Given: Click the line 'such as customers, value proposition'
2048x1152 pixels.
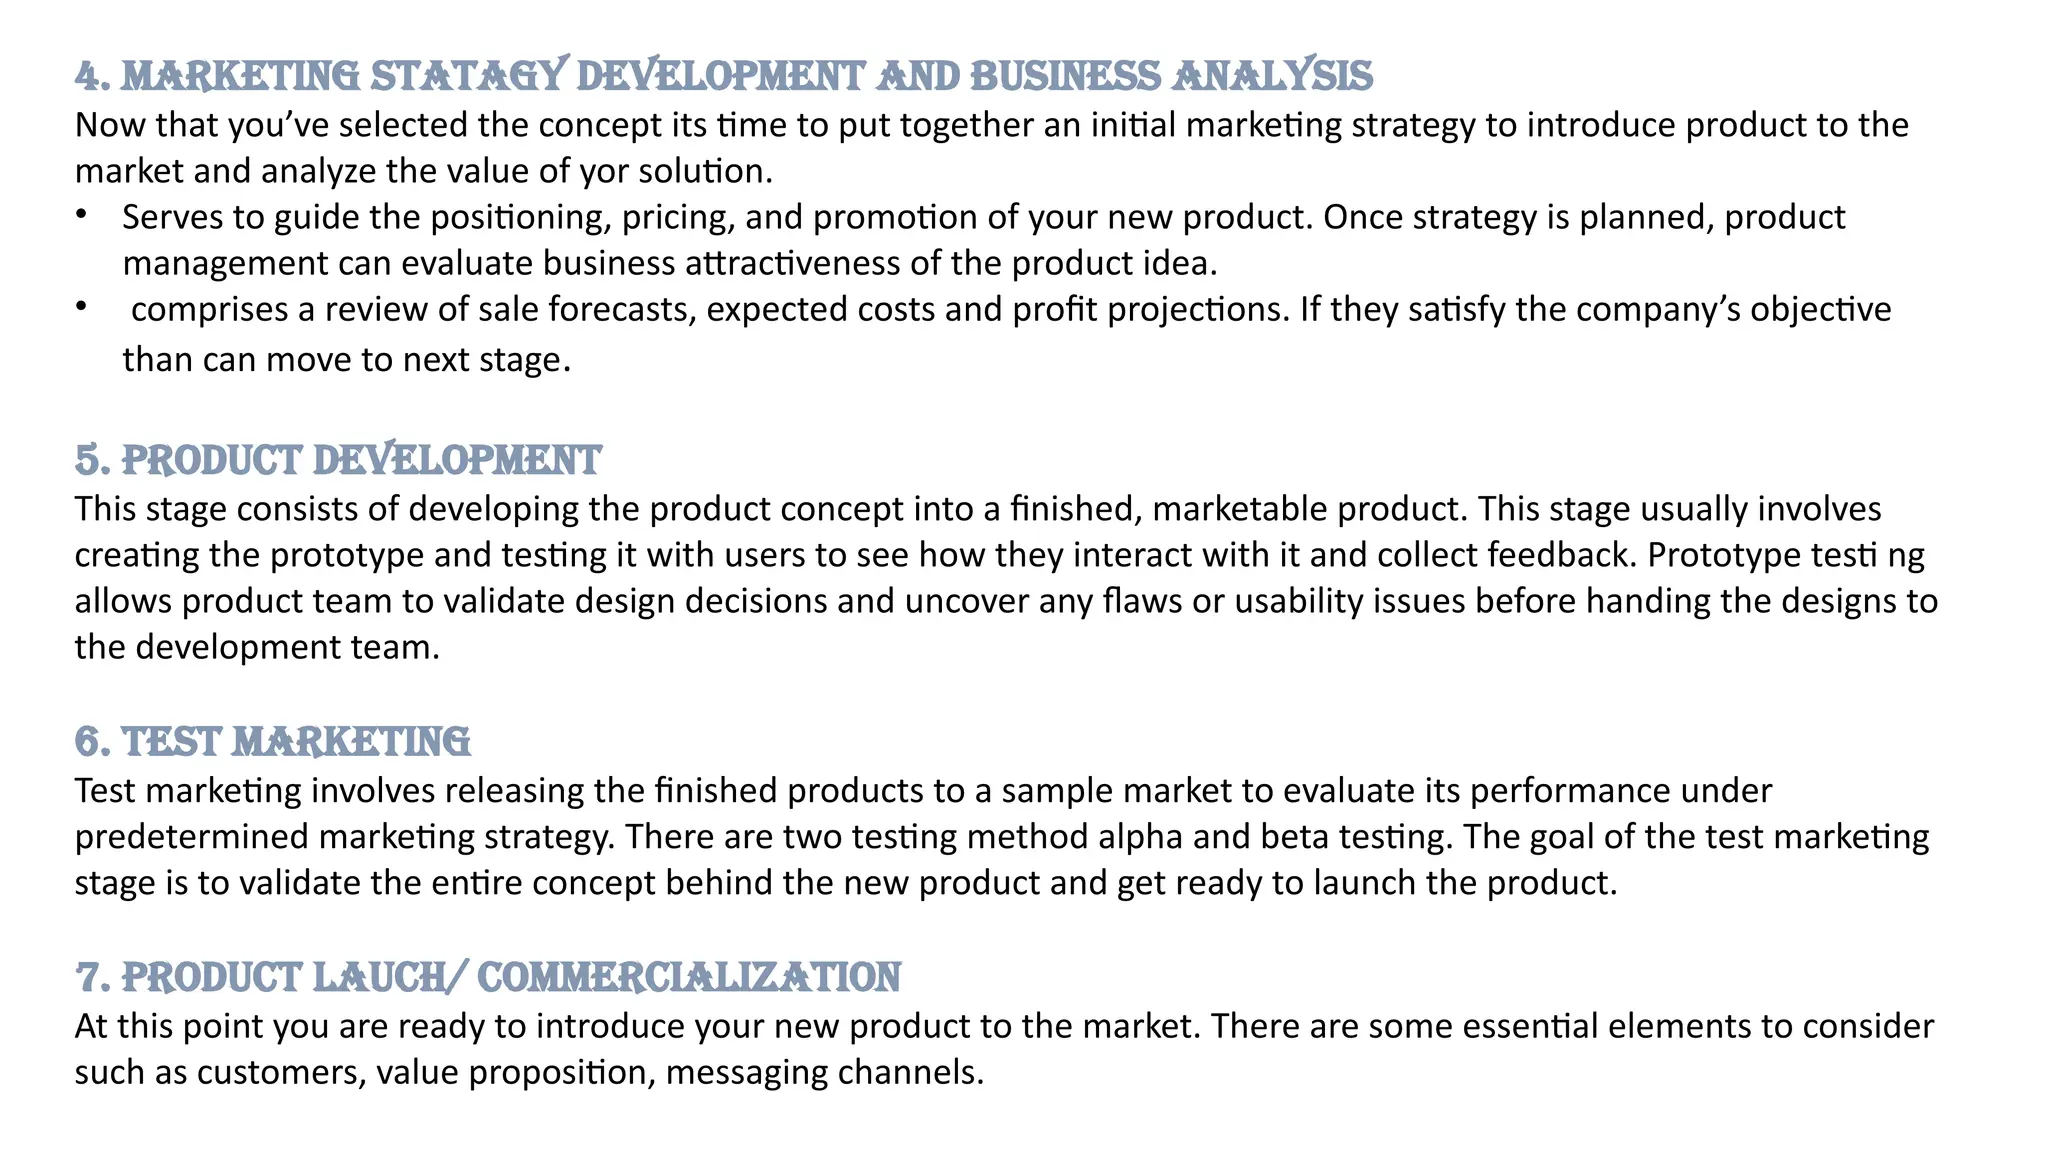Looking at the screenshot, I should click(x=529, y=1072).
